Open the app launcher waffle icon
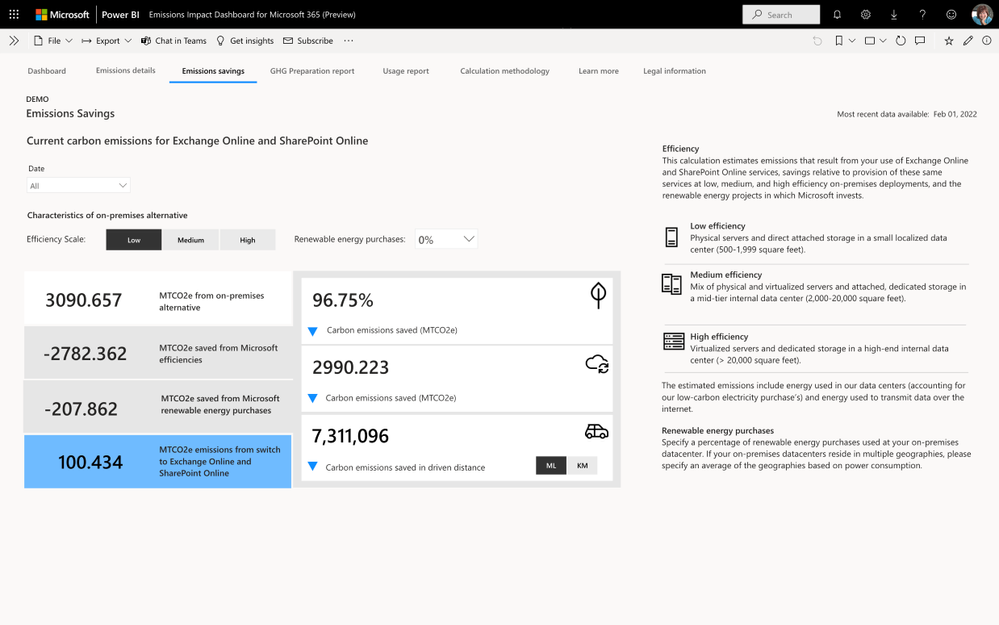 (14, 14)
